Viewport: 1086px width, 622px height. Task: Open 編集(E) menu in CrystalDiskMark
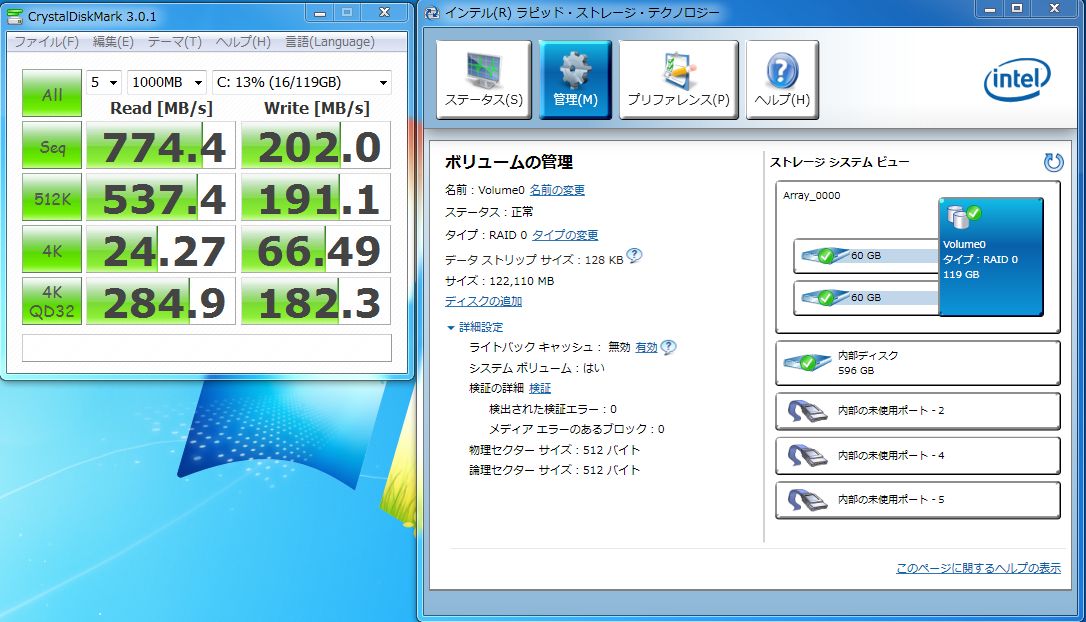click(x=113, y=42)
